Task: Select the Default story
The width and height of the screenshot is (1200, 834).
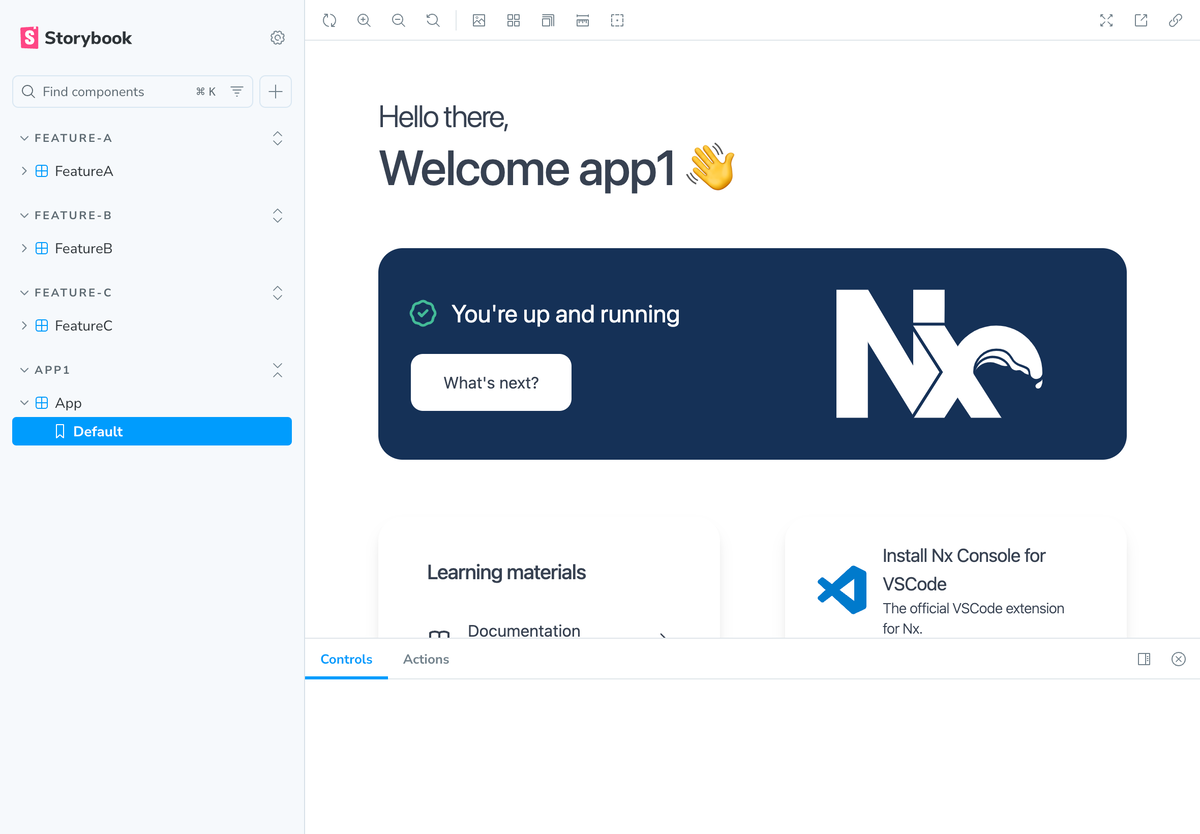Action: (x=152, y=431)
